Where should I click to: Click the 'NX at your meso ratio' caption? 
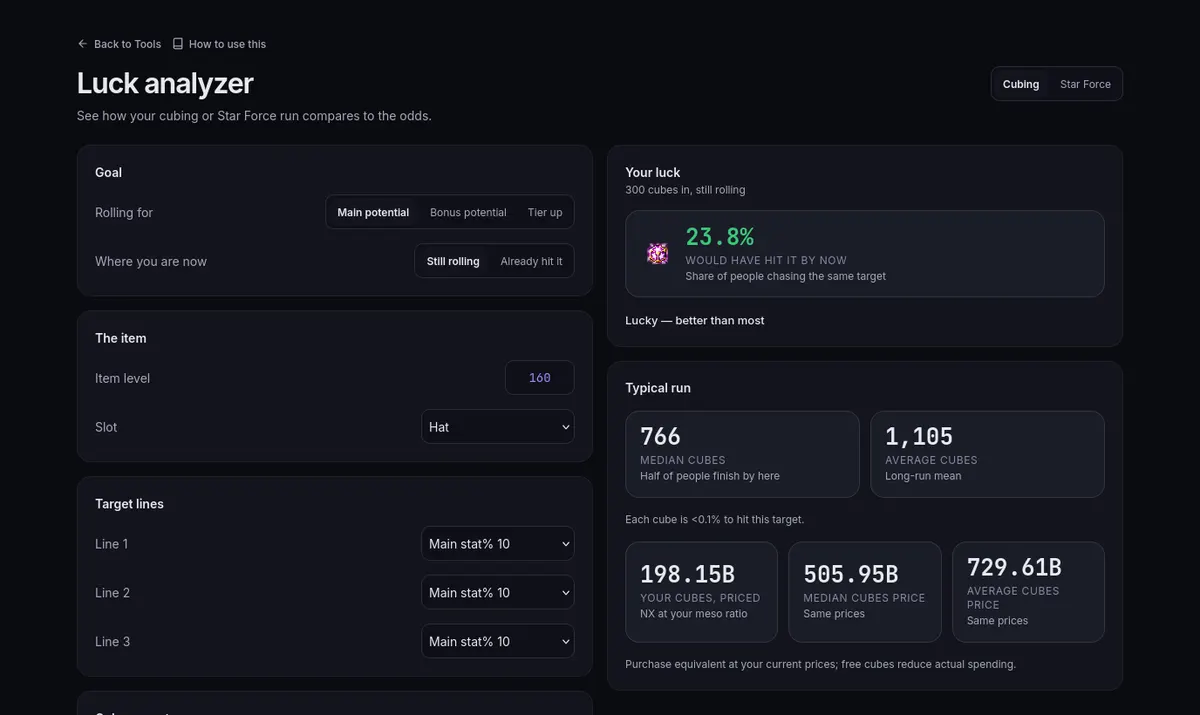click(694, 614)
